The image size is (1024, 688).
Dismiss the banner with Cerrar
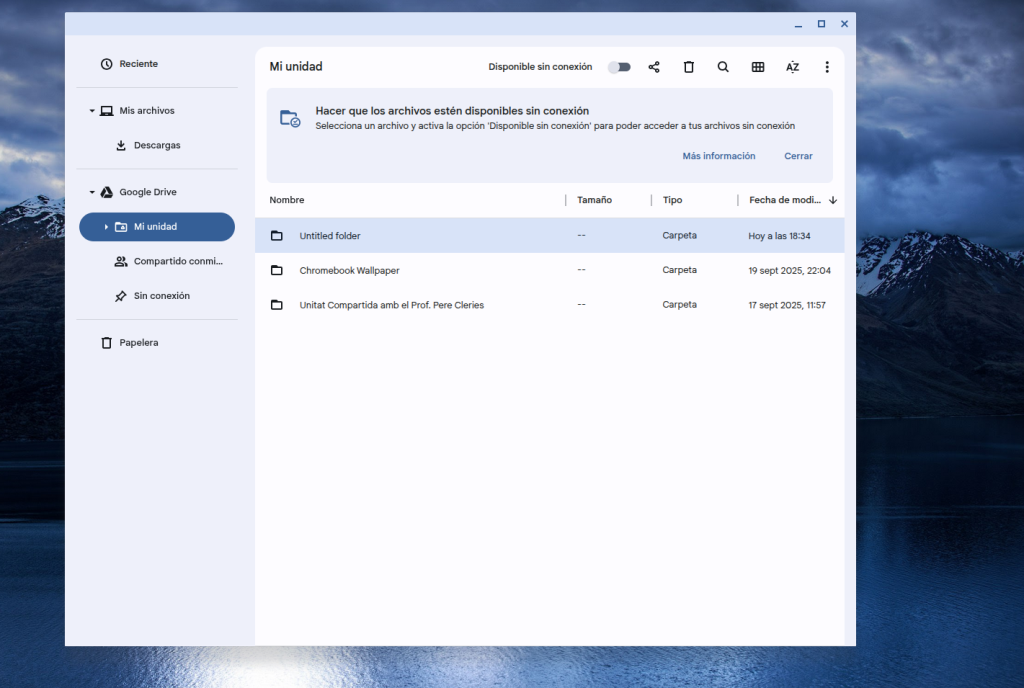(x=798, y=156)
